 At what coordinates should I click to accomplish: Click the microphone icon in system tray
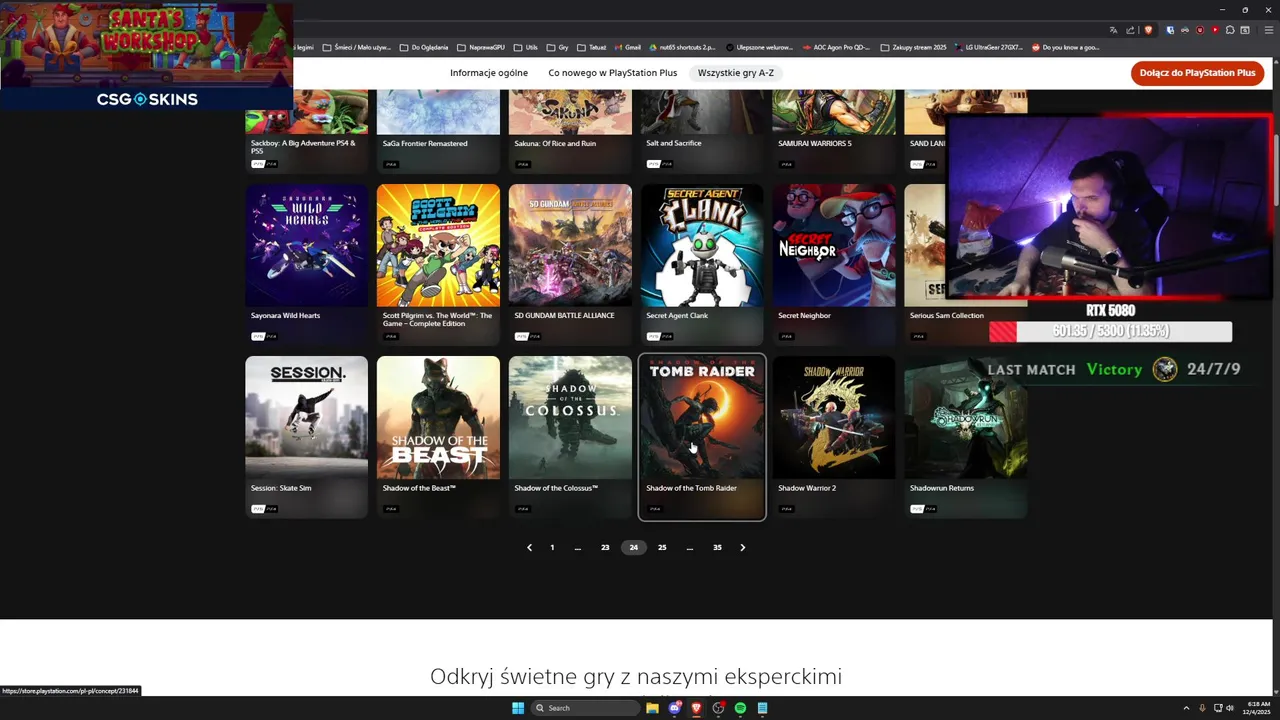1202,708
